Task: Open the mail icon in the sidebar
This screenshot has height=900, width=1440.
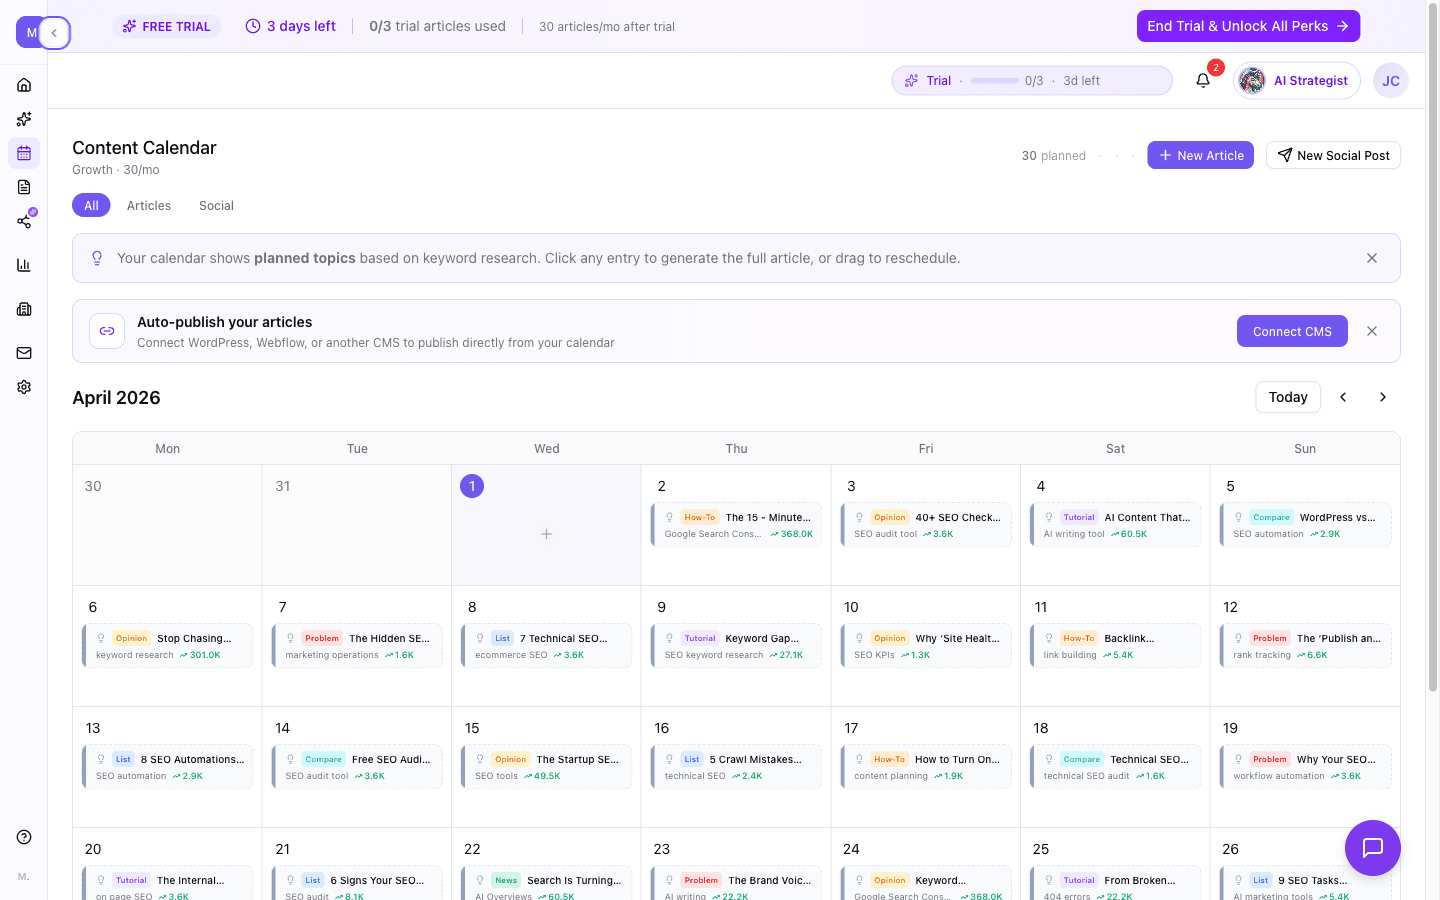Action: pos(24,352)
